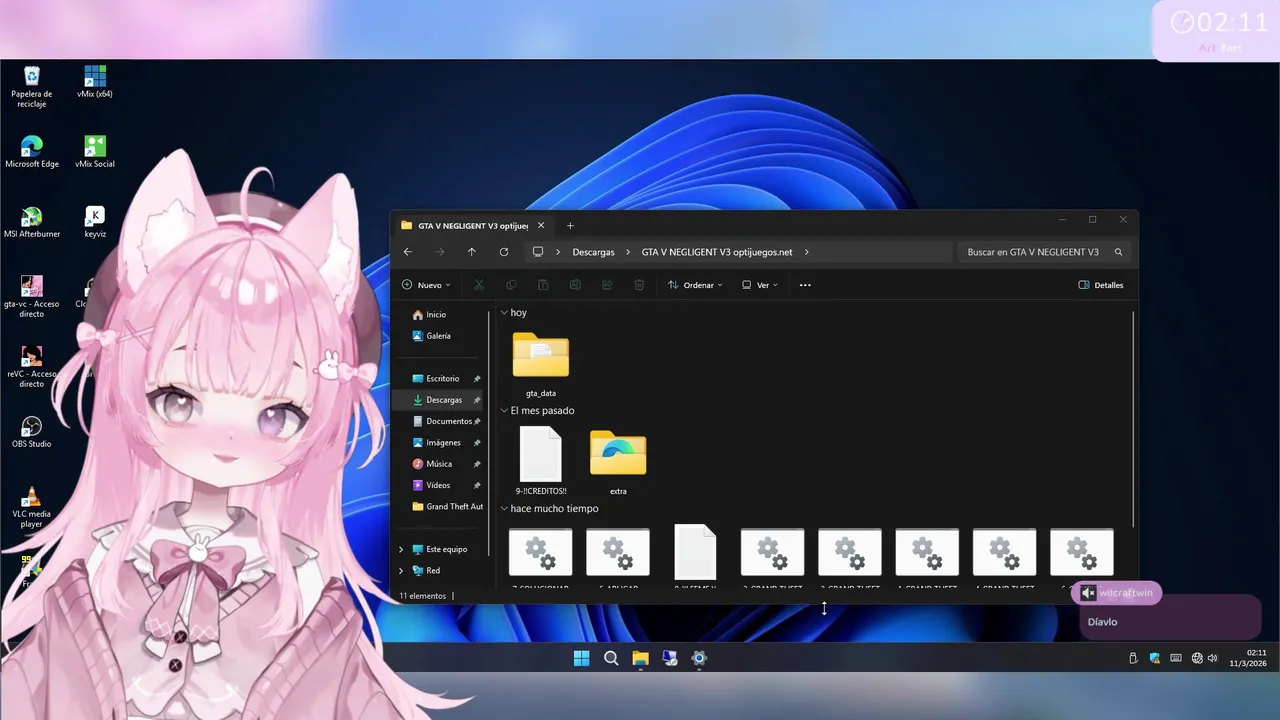Screen dimensions: 1280x720
Task: Open the Ver view dropdown
Action: click(x=760, y=285)
